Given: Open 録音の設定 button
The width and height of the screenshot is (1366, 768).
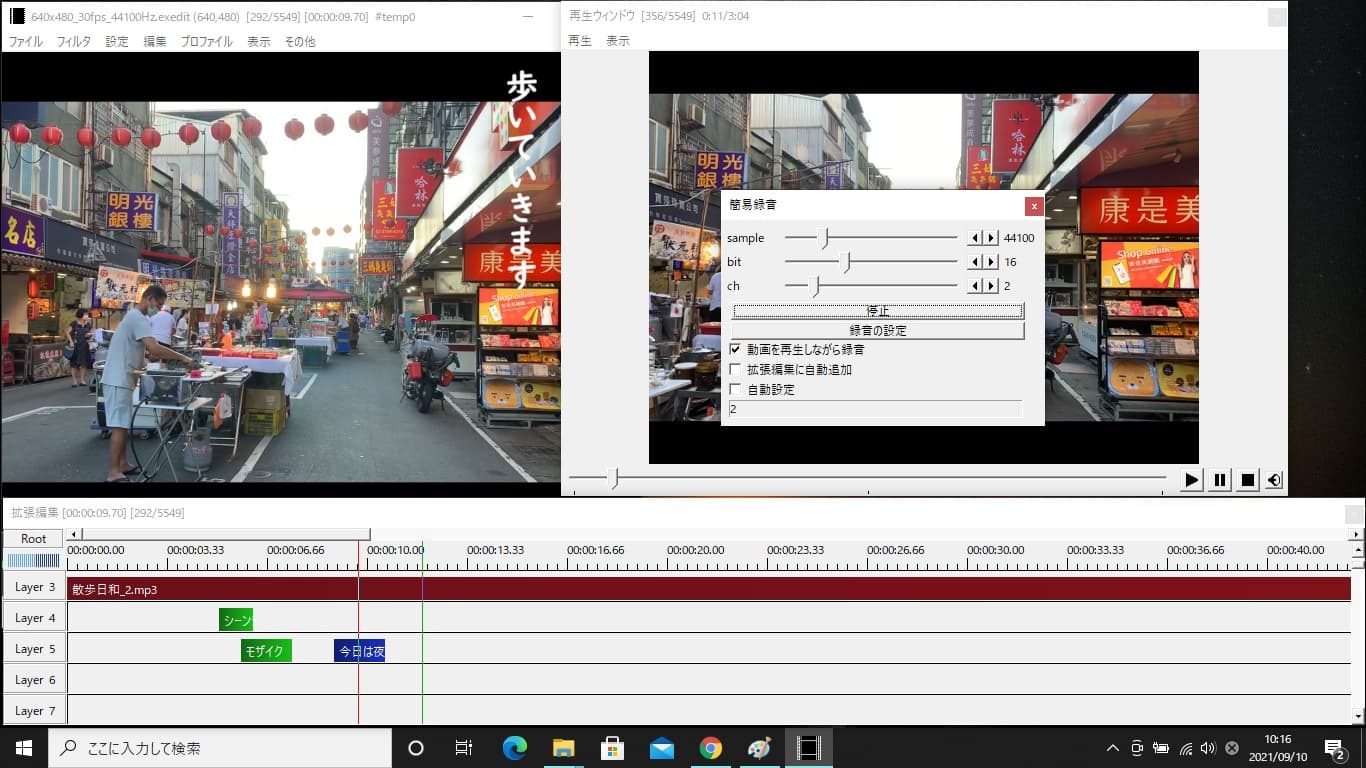Looking at the screenshot, I should 878,330.
